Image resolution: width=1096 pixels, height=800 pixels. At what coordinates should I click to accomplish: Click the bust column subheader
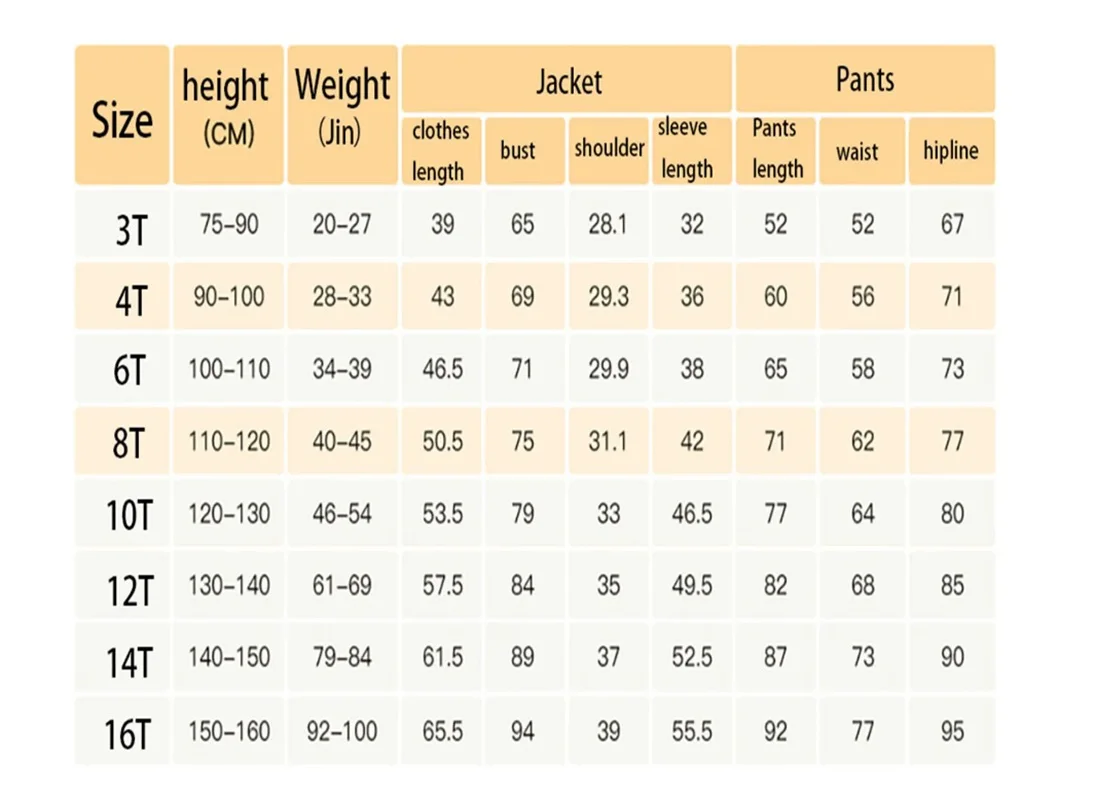(518, 151)
